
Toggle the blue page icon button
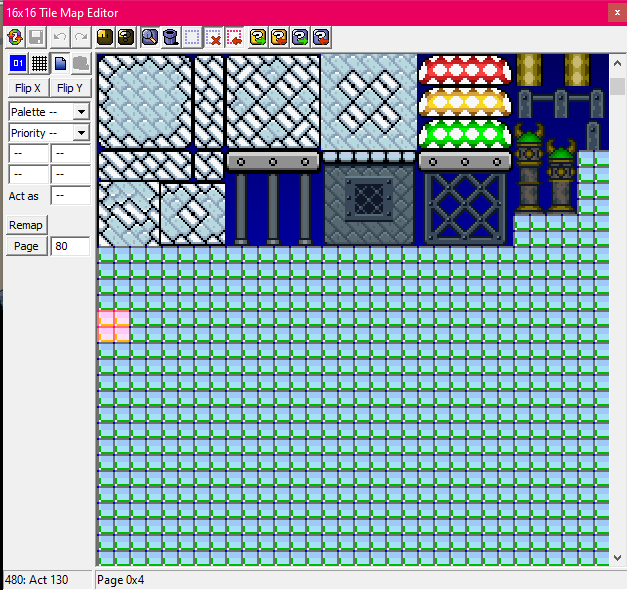[x=60, y=63]
